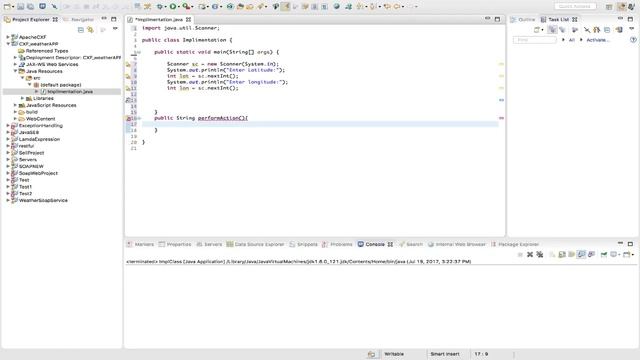Open the Internal Web Browser tab
The width and height of the screenshot is (640, 360).
(x=457, y=244)
